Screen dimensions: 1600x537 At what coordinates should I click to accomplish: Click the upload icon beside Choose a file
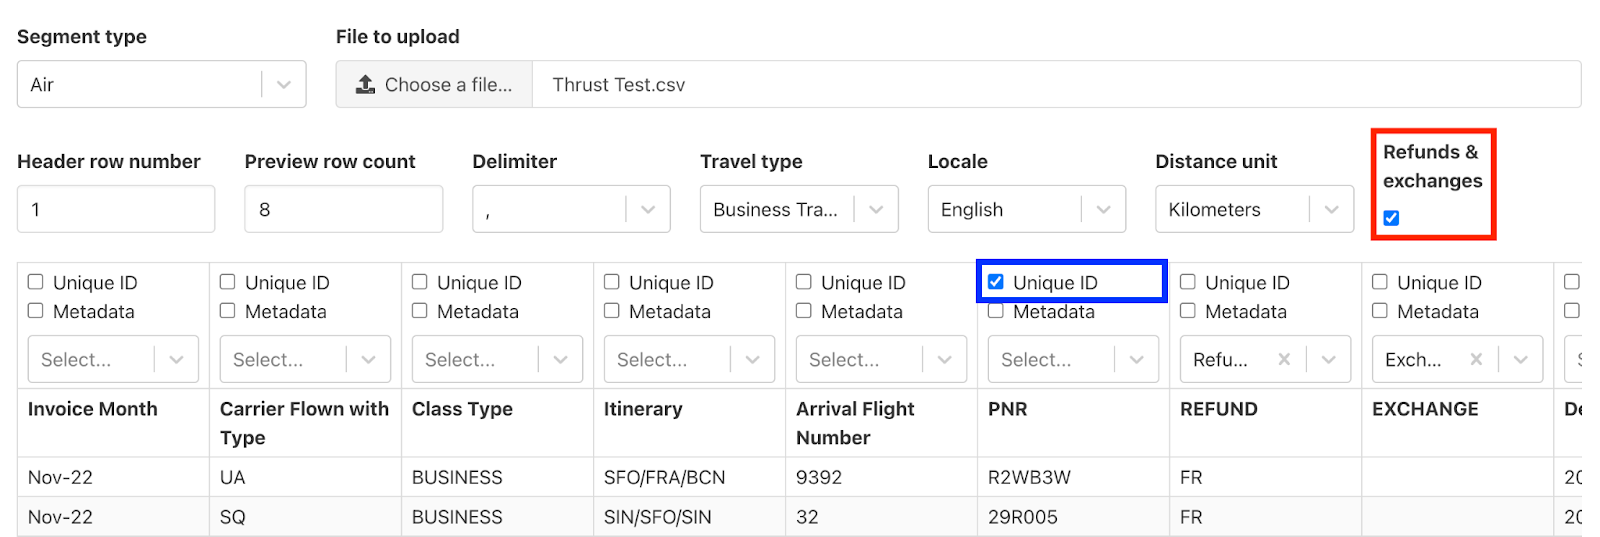[x=366, y=85]
